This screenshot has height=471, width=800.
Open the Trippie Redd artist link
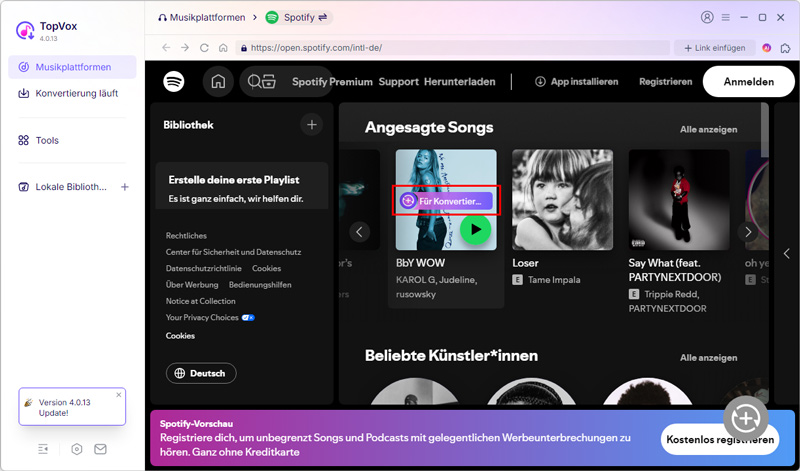[671, 294]
